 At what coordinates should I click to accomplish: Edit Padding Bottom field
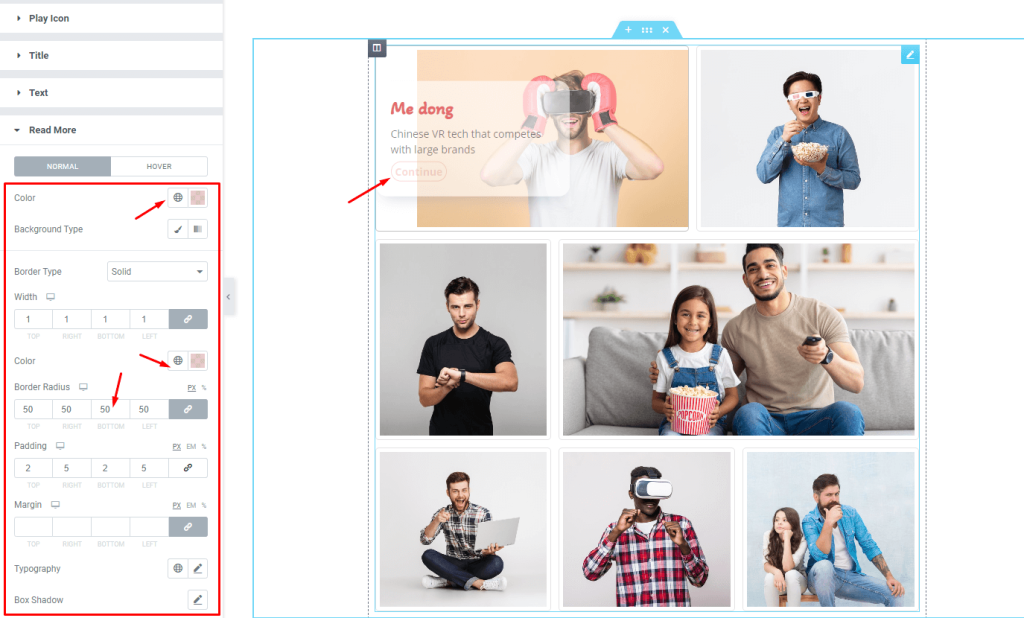(110, 468)
